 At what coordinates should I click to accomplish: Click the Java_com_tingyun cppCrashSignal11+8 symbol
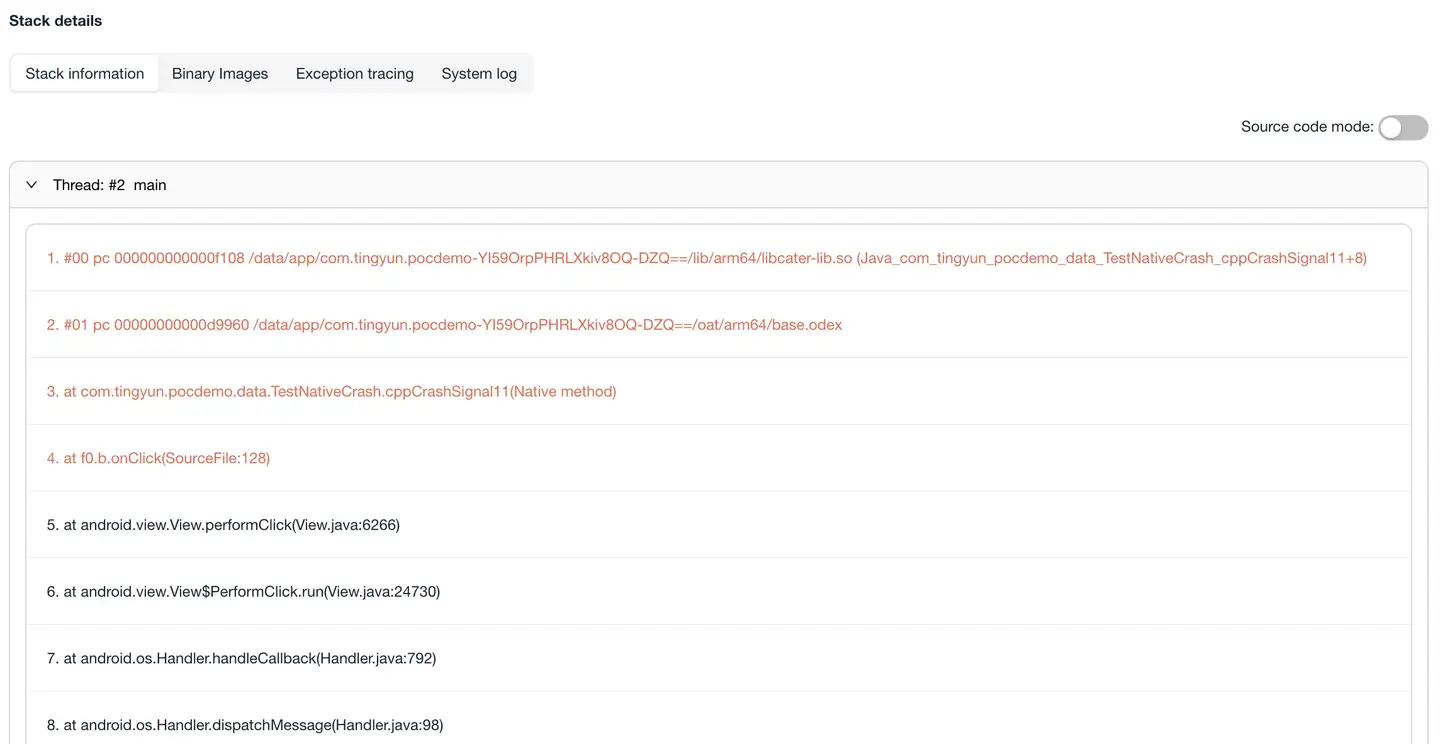tap(1112, 258)
